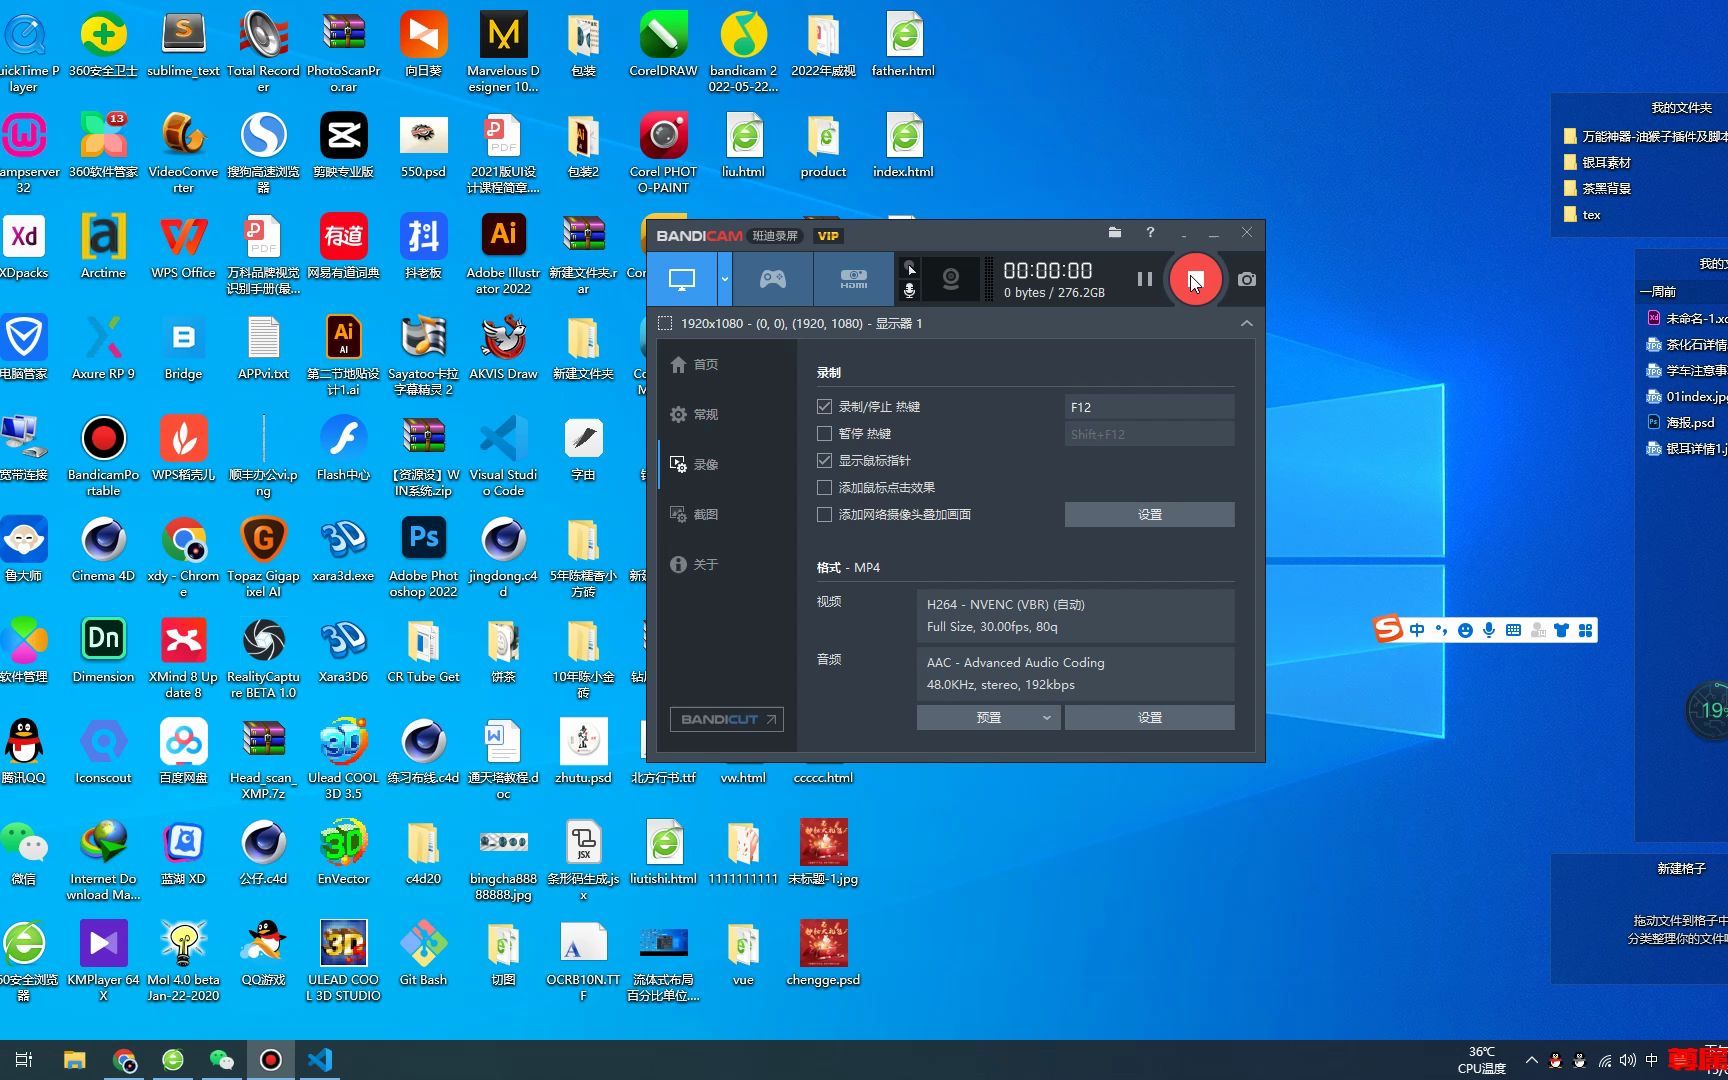This screenshot has height=1080, width=1728.
Task: Click the red record/stop button
Action: pos(1195,279)
